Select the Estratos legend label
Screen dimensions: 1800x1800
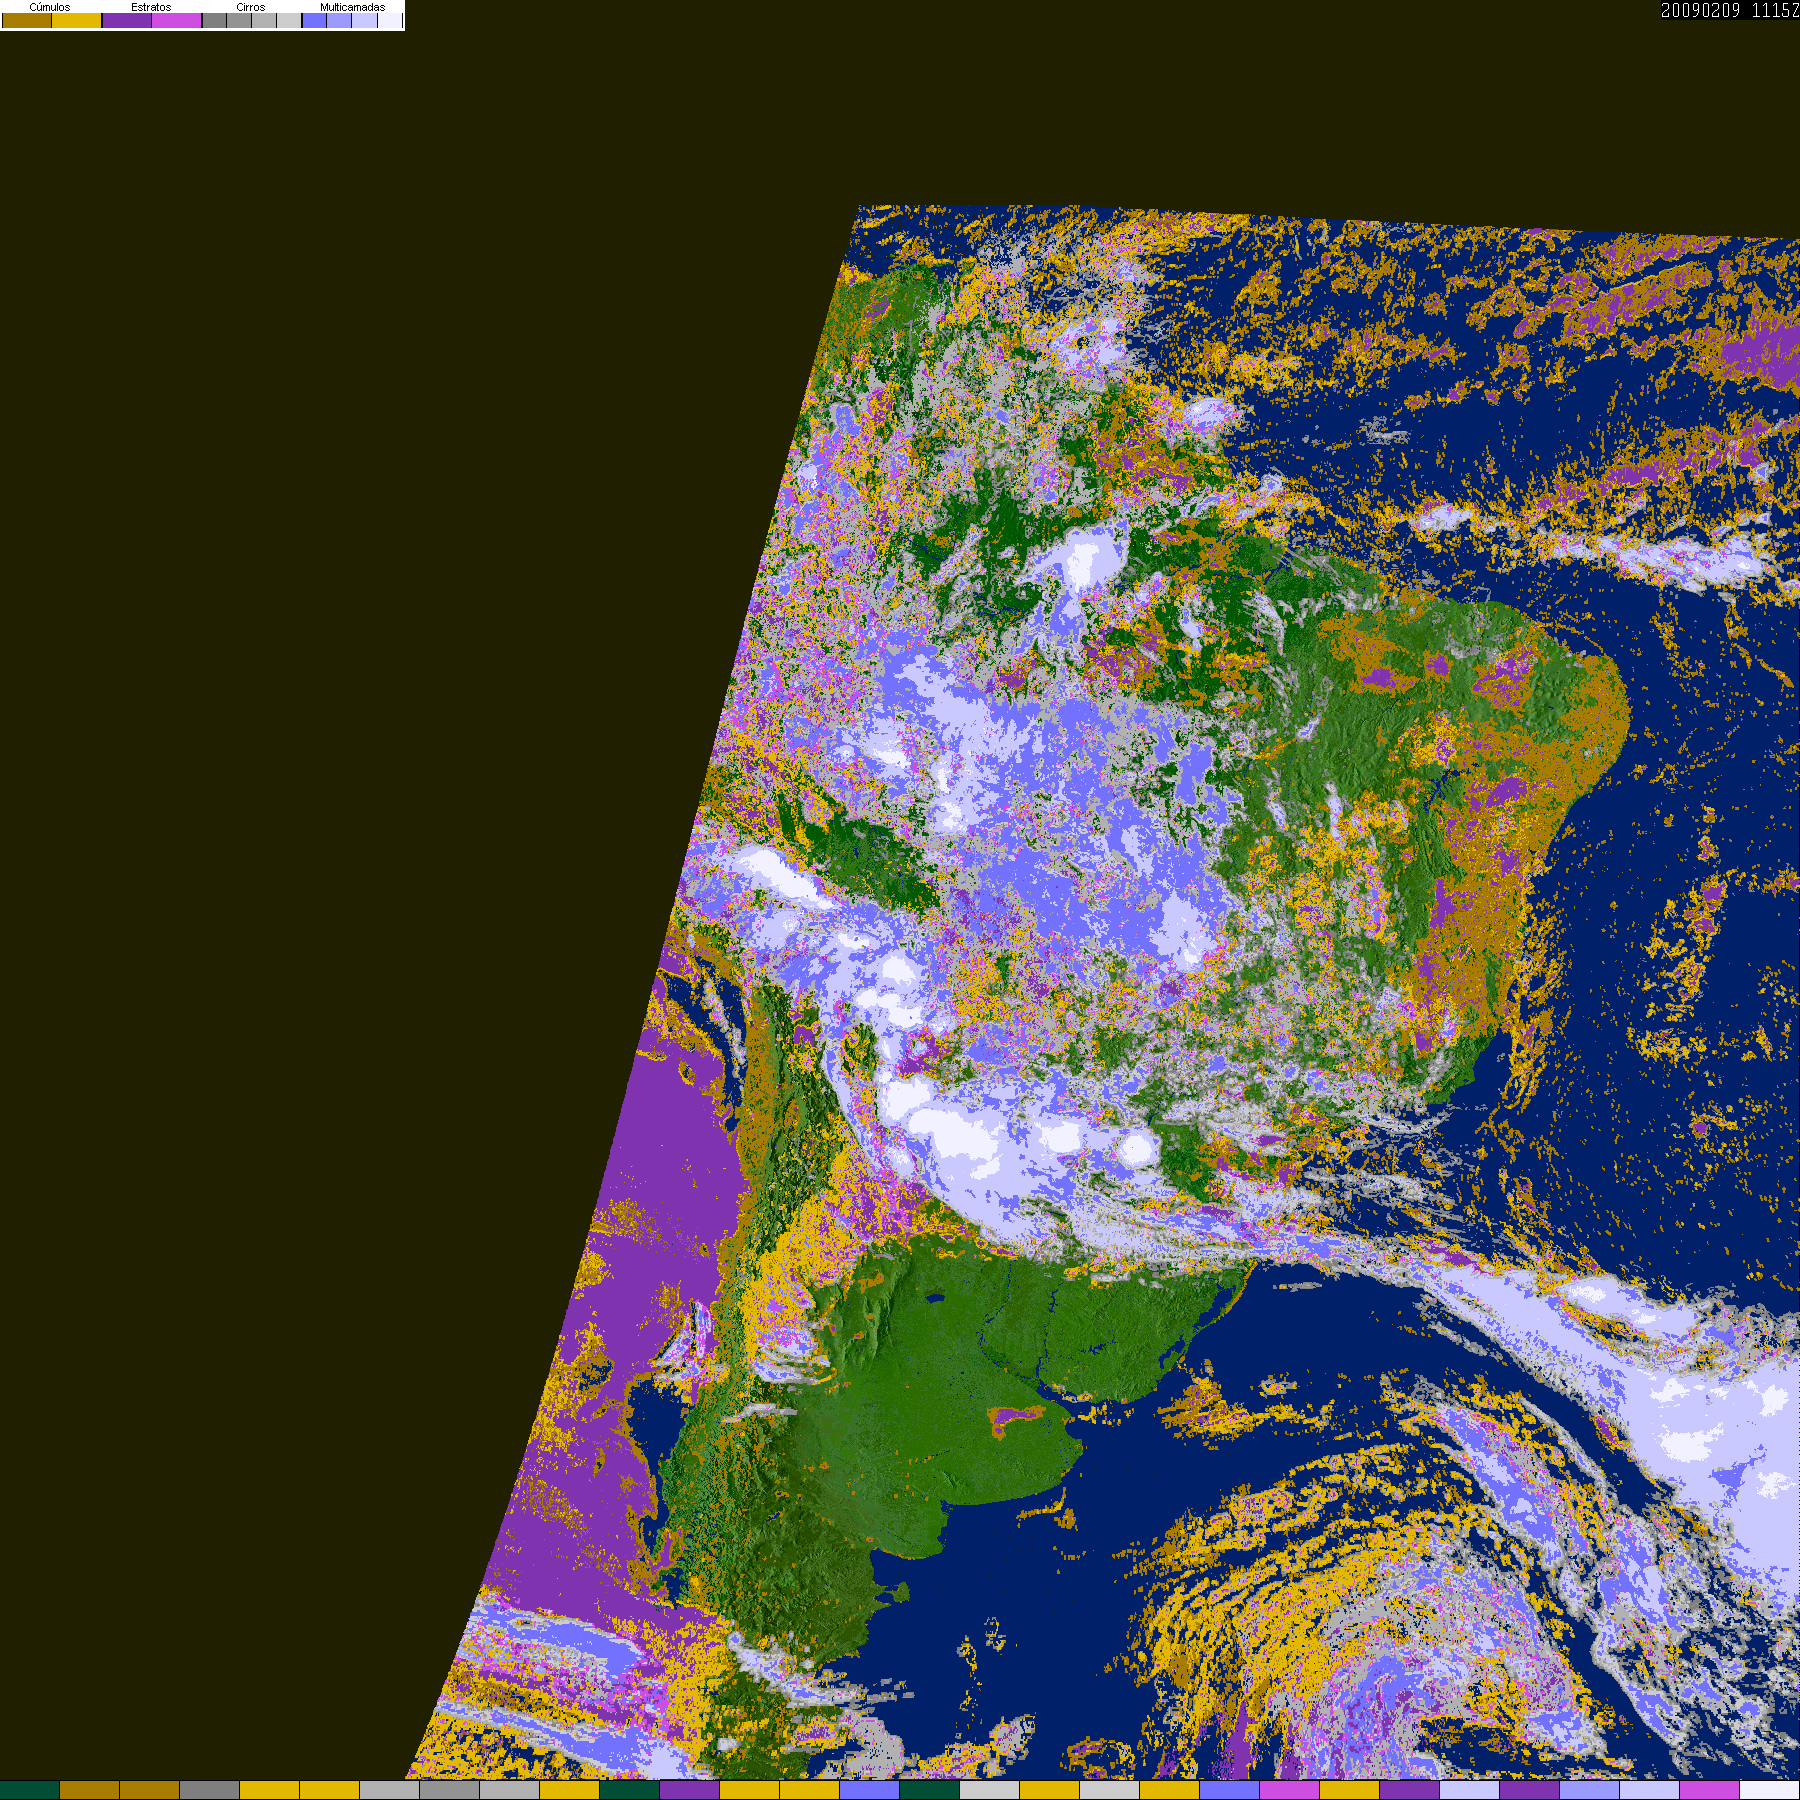(x=151, y=7)
